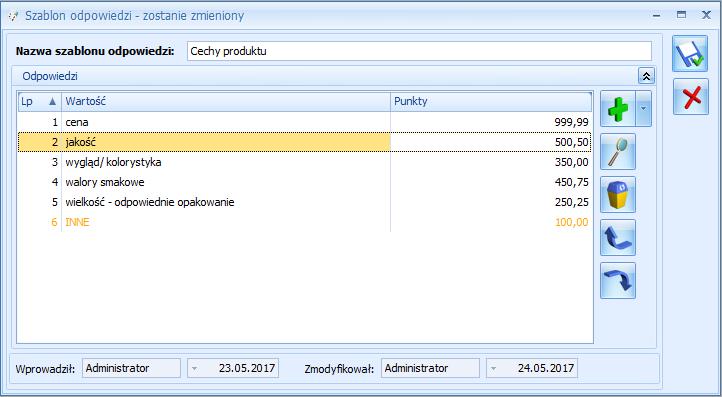Close the Szablon odpowiedzi window
This screenshot has height=397, width=722.
pos(706,15)
